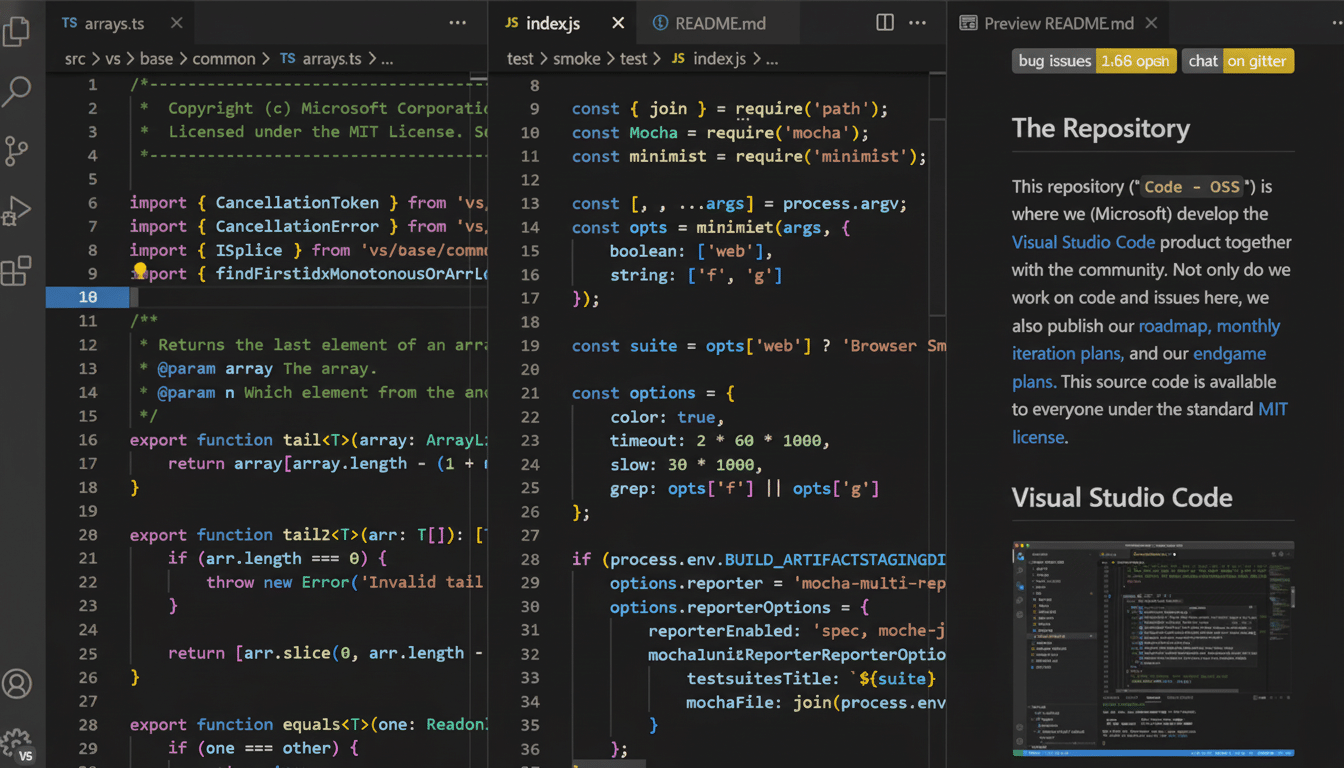1344x768 pixels.
Task: Click the lightbulb code action near line 9
Action: pos(140,272)
